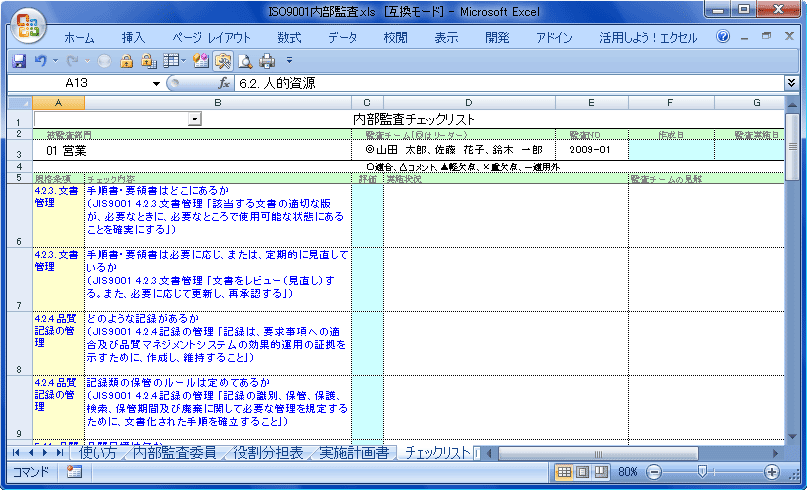Image resolution: width=807 pixels, height=490 pixels.
Task: Open Print Preview magnifier icon
Action: (x=245, y=61)
